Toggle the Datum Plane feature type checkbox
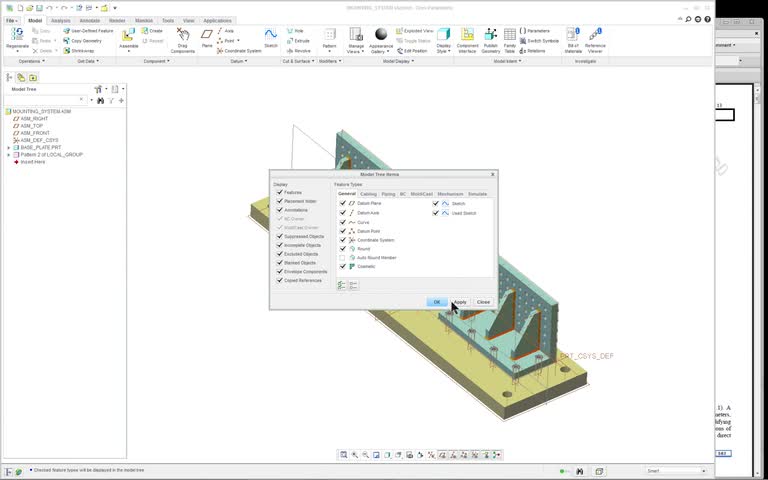The image size is (768, 480). tap(342, 203)
